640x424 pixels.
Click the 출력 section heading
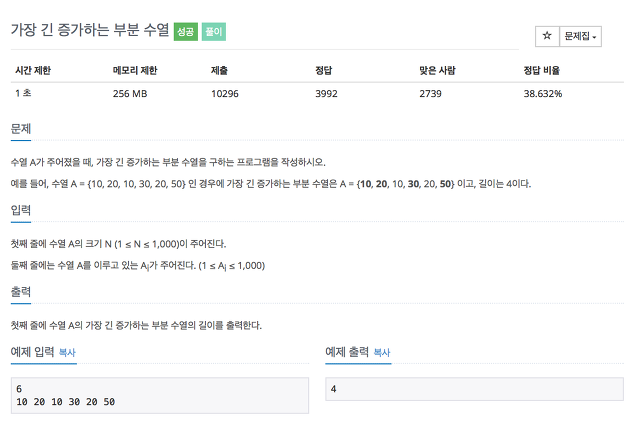pos(21,292)
